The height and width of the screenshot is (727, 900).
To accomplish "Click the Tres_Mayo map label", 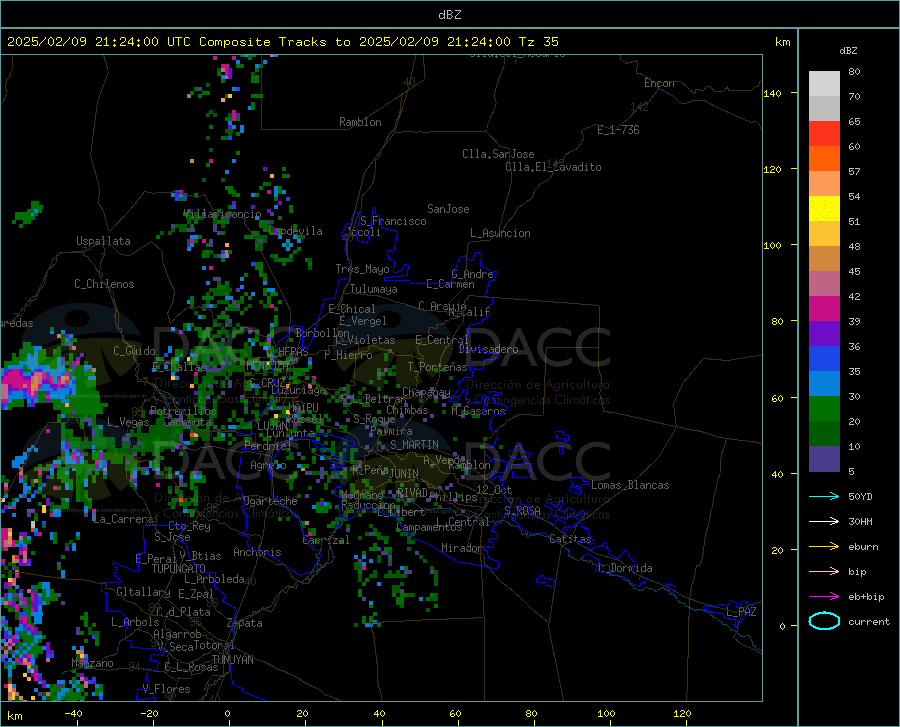I will pyautogui.click(x=362, y=269).
